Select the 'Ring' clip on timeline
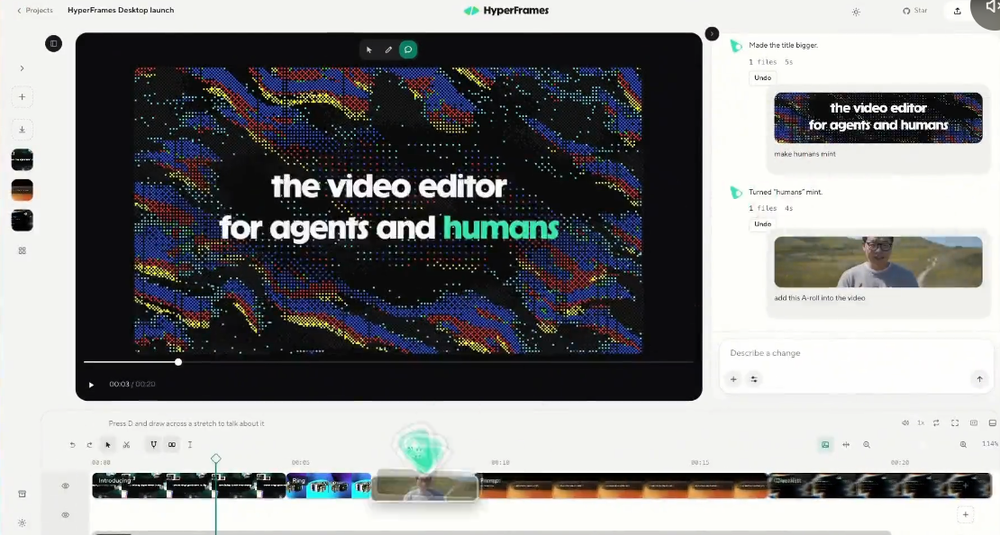 (x=329, y=486)
